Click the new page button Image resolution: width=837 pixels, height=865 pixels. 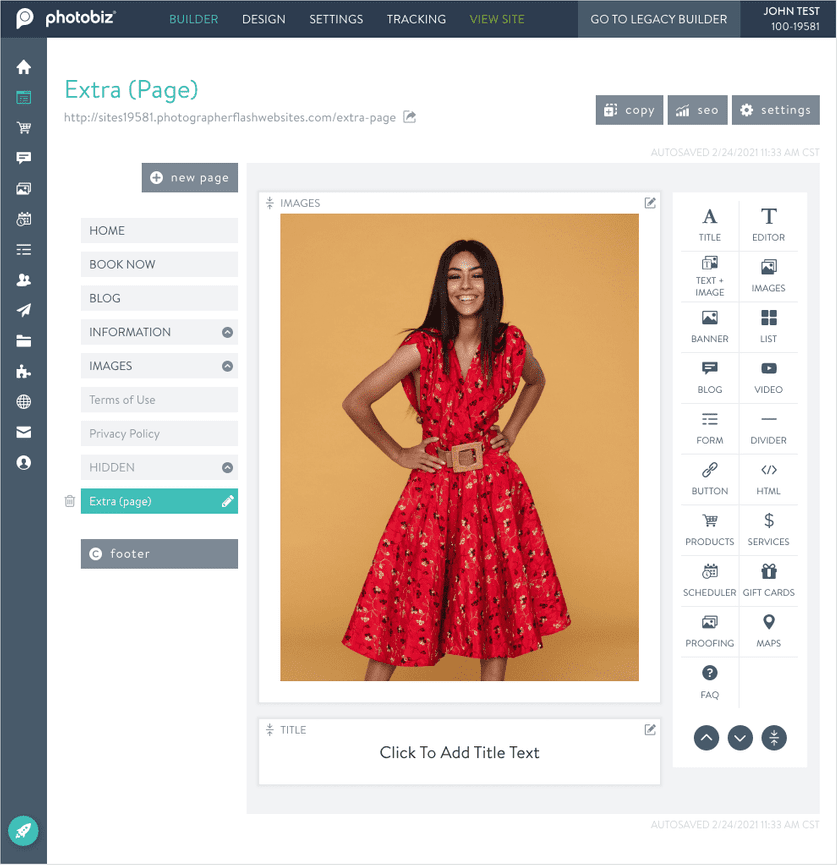tap(190, 178)
